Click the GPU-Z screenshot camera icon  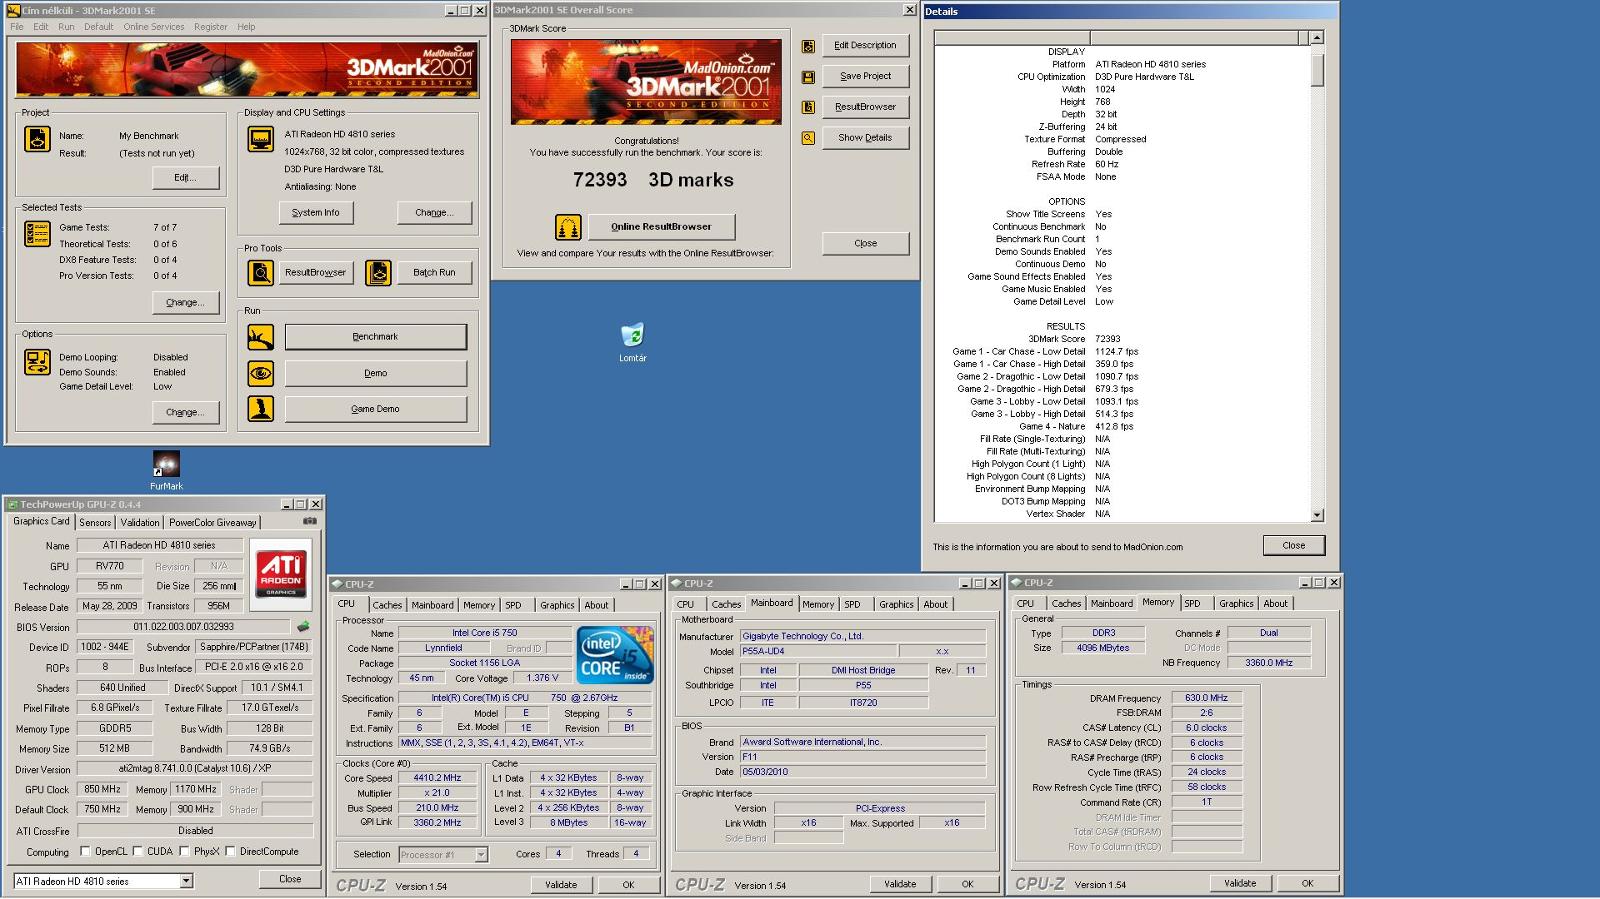pyautogui.click(x=310, y=521)
